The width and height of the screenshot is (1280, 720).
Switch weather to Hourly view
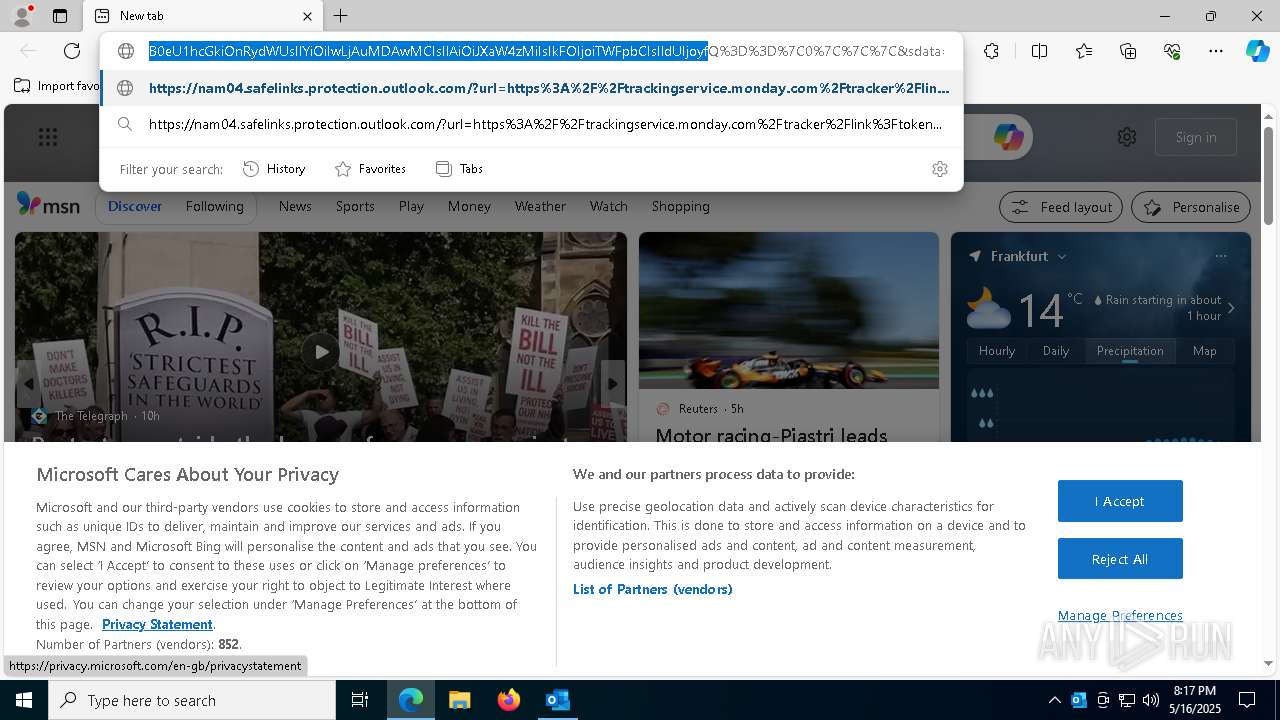click(x=997, y=351)
